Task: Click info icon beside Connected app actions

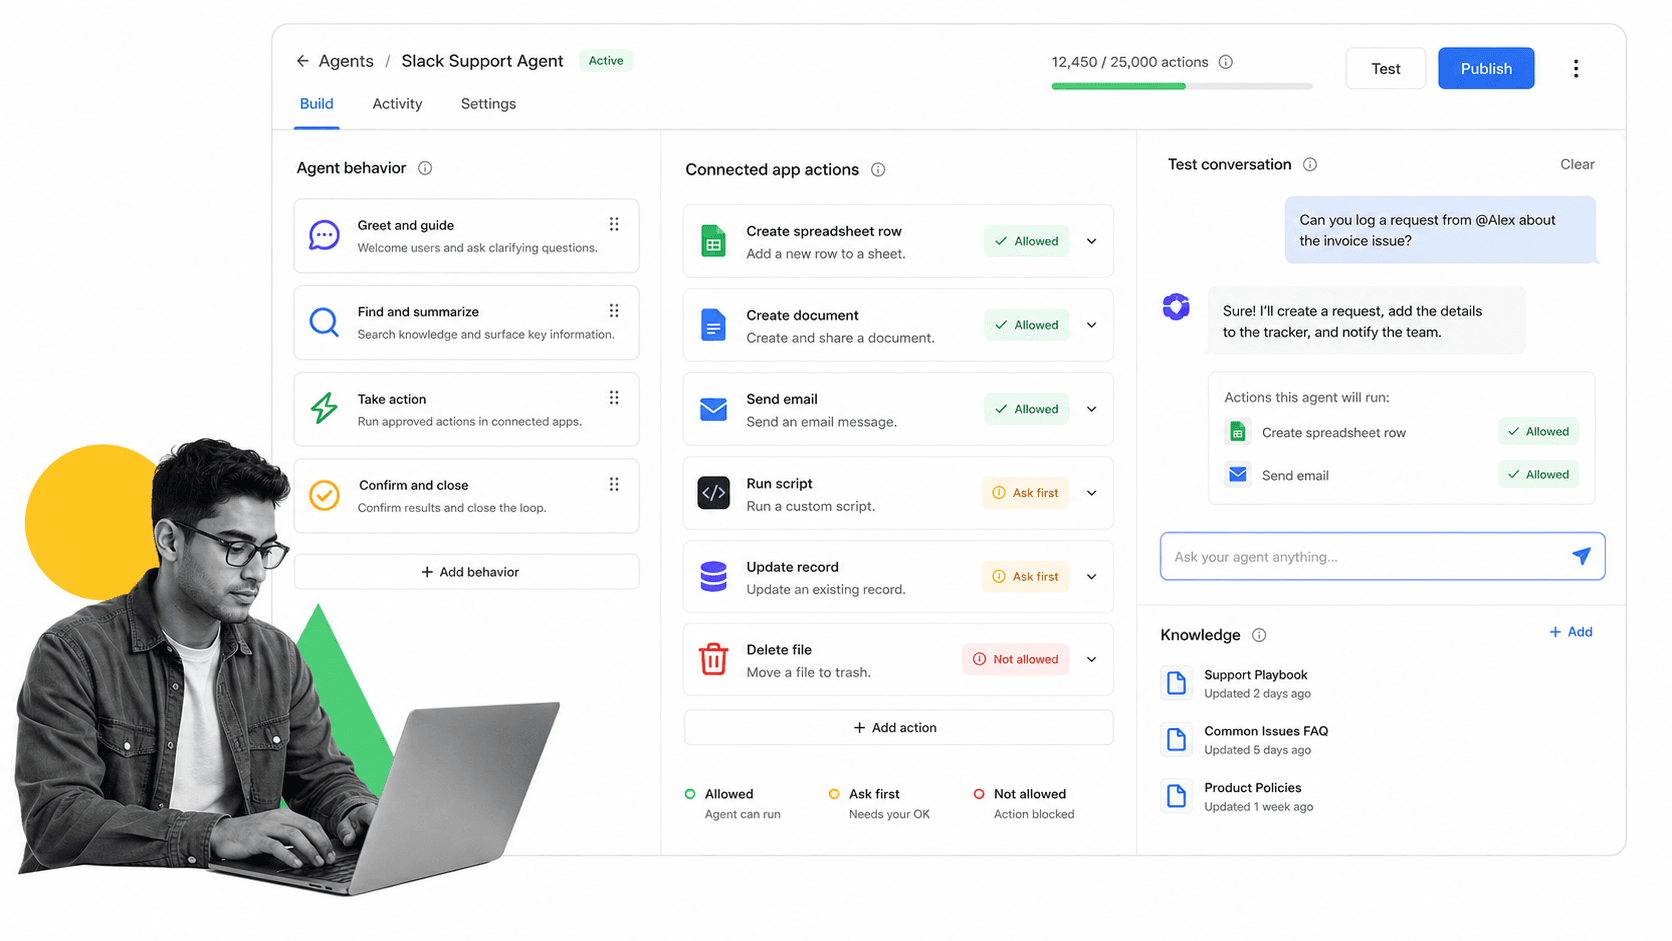Action: point(878,170)
